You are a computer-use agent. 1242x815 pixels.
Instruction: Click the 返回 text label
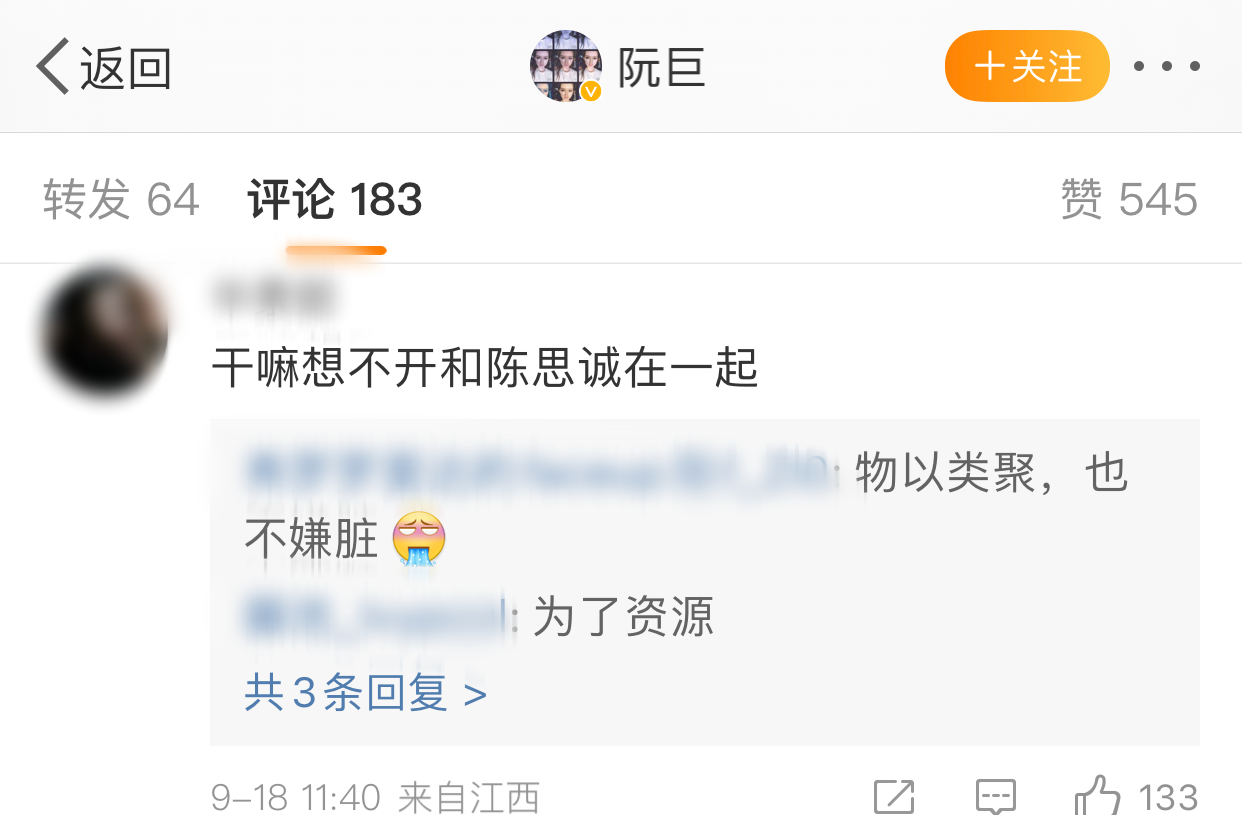pos(126,68)
